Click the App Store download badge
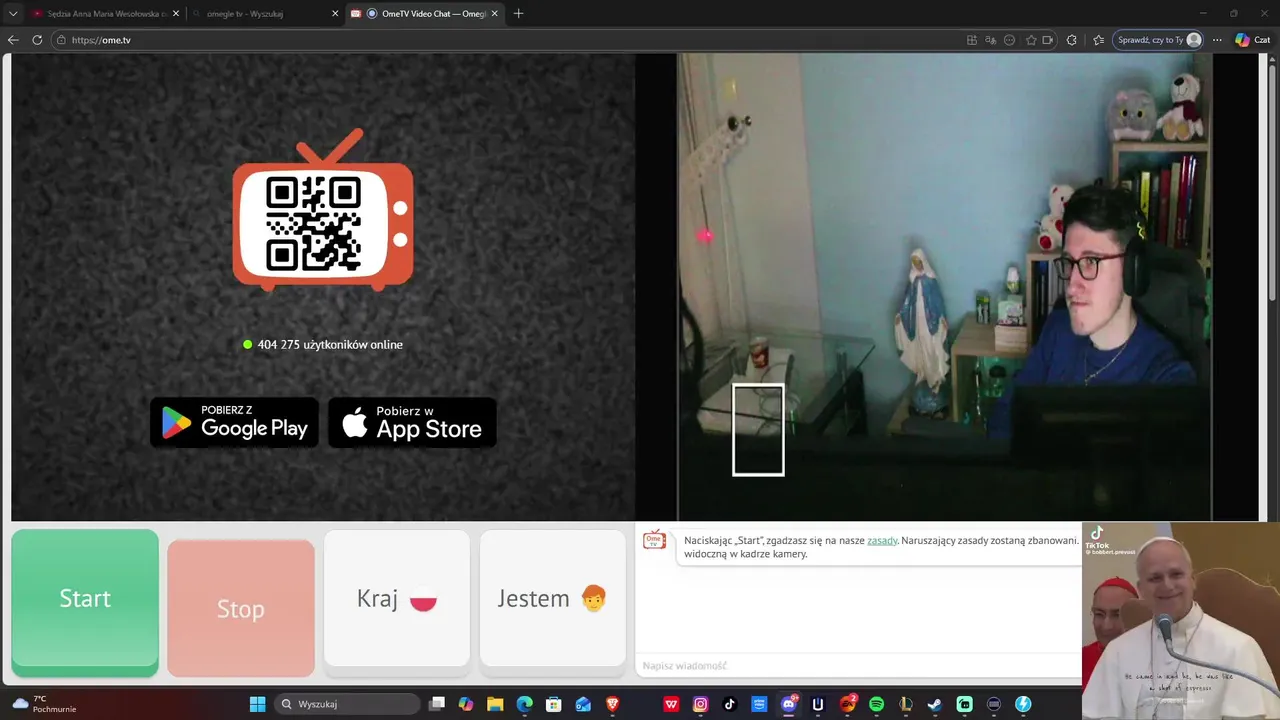Viewport: 1280px width, 720px height. tap(412, 423)
